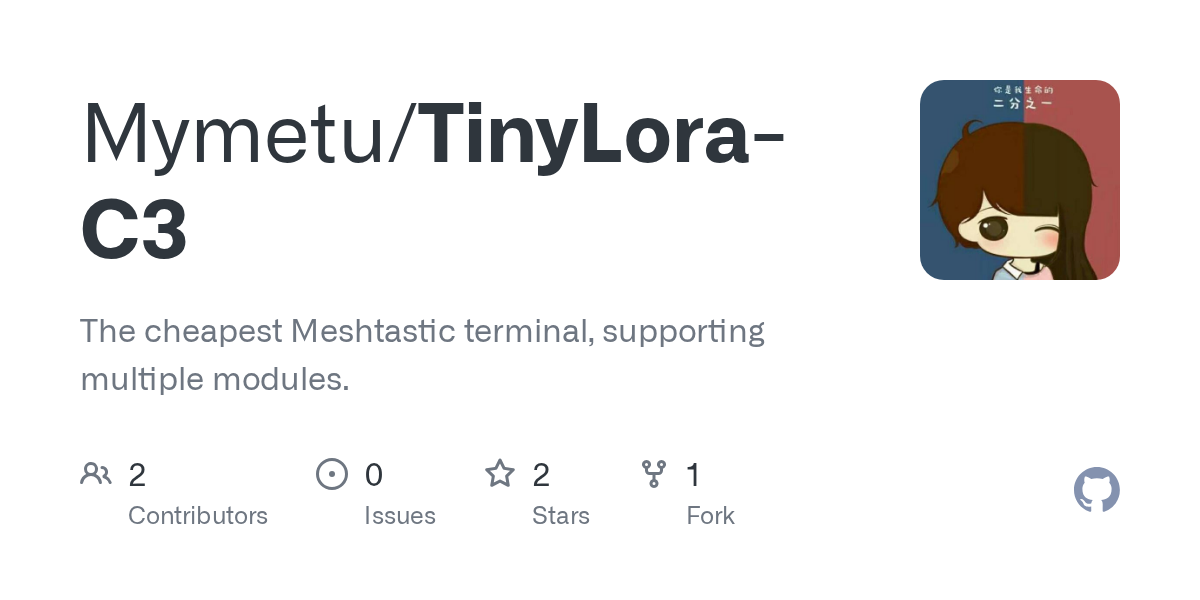
Task: Click the Fork label
Action: 710,516
